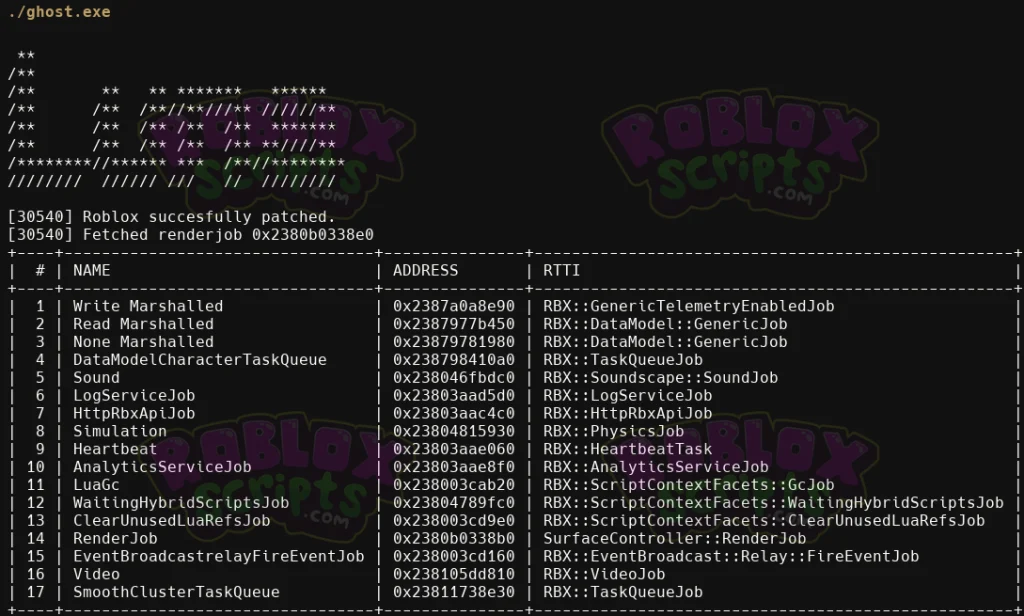Screen dimensions: 1024x616
Task: Click the EventBroadcastrelayFireEventJob name
Action: tap(218, 557)
